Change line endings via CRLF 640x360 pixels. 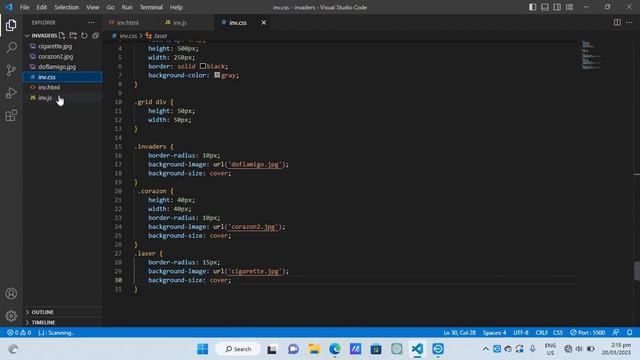pyautogui.click(x=542, y=333)
